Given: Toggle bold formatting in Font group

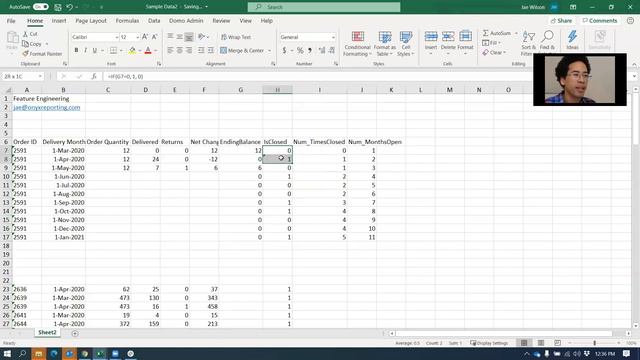Looking at the screenshot, I should [76, 50].
